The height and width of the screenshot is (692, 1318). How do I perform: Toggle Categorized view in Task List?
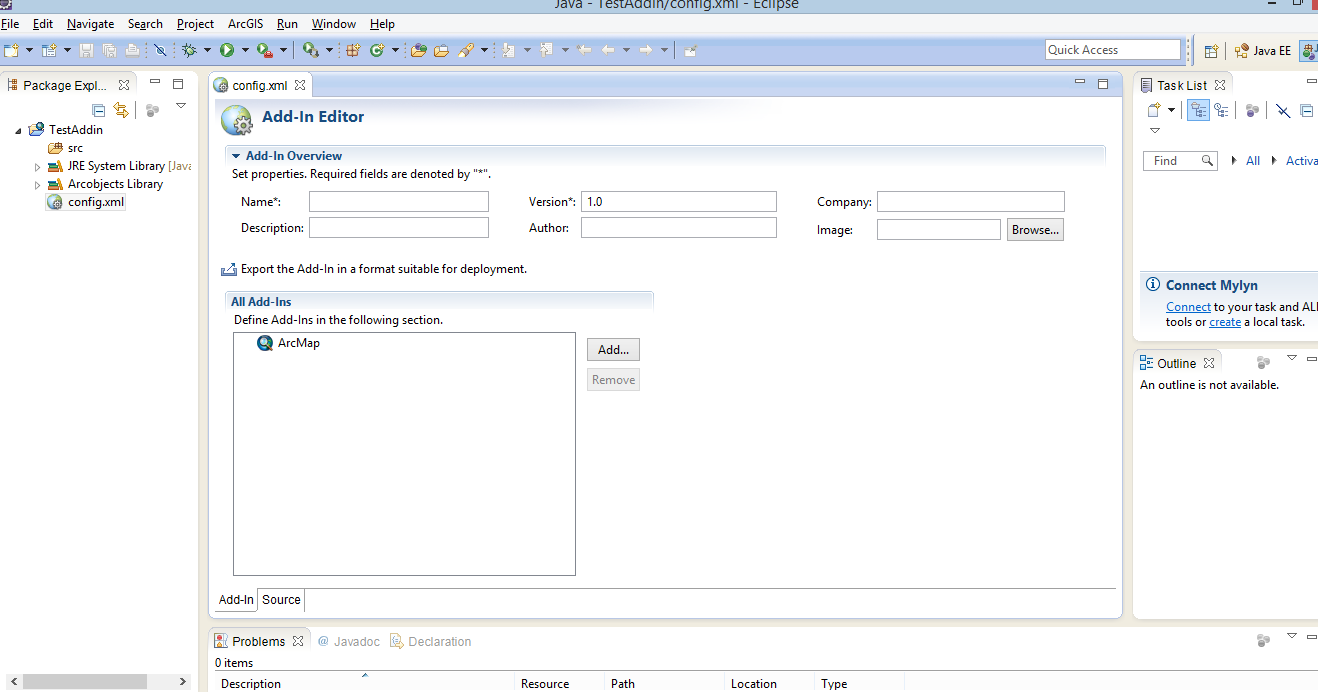point(1198,110)
